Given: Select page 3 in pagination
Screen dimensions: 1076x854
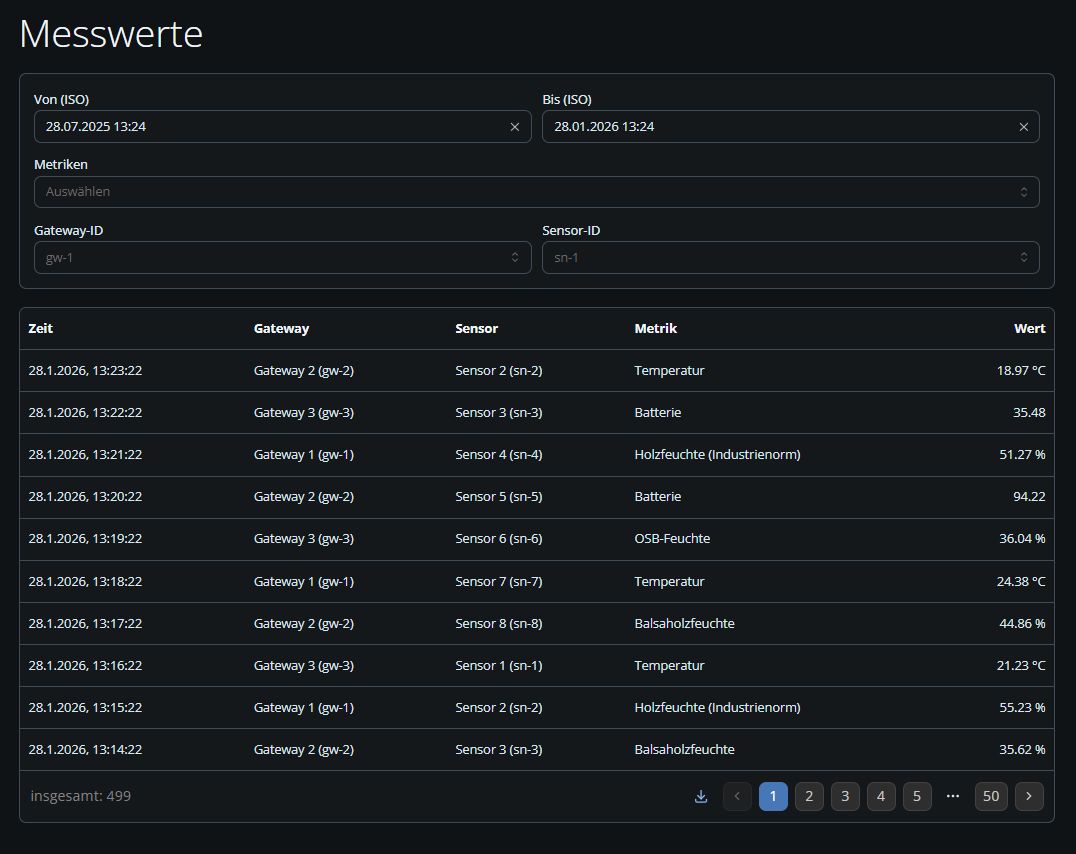Looking at the screenshot, I should pos(845,796).
